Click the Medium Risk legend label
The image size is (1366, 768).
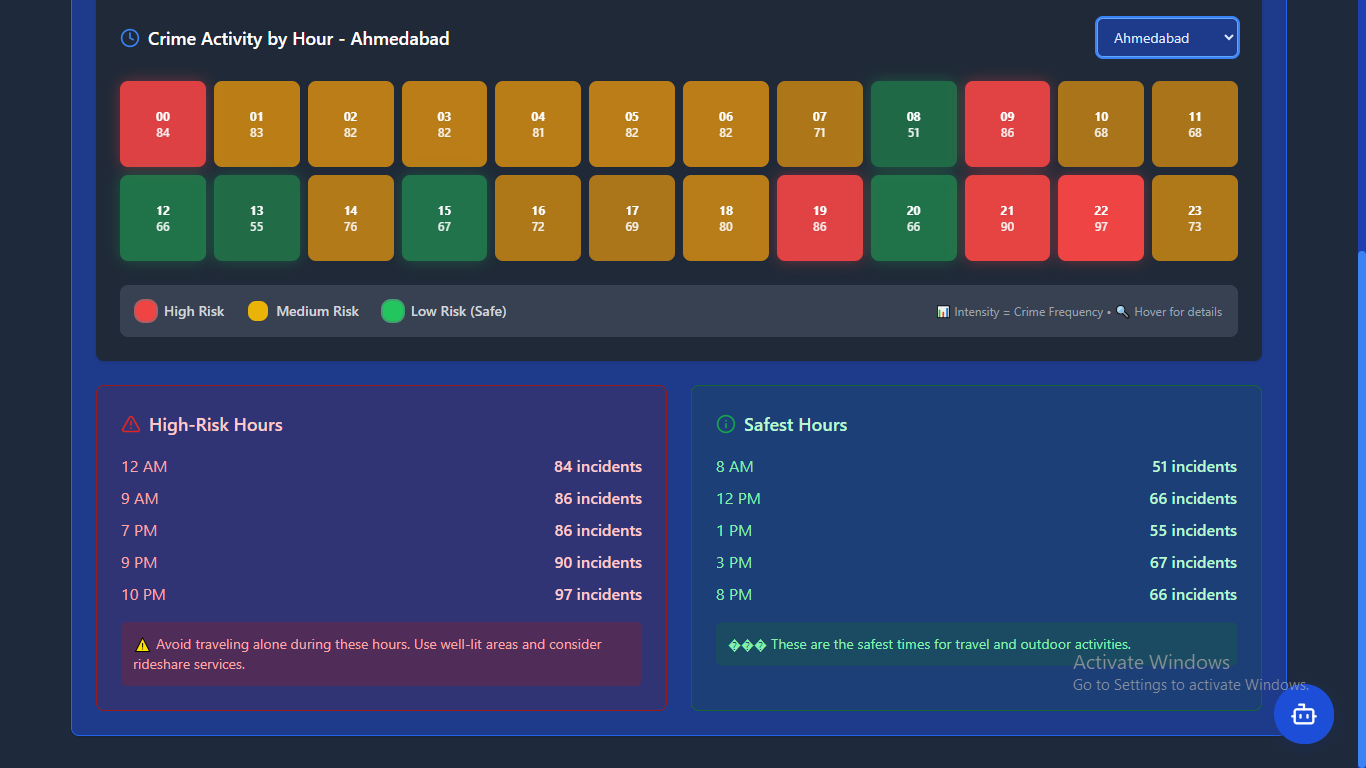click(317, 311)
